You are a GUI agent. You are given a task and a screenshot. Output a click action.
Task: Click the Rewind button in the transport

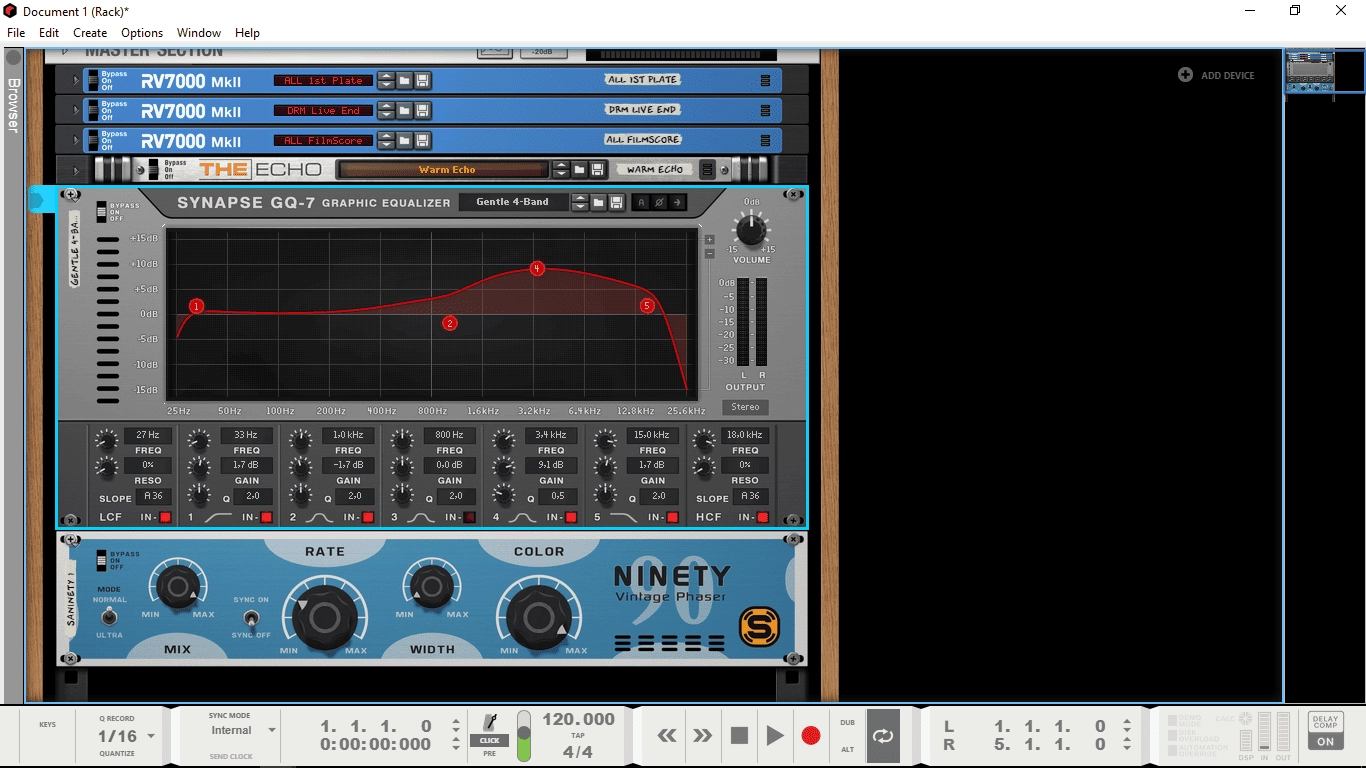[666, 736]
